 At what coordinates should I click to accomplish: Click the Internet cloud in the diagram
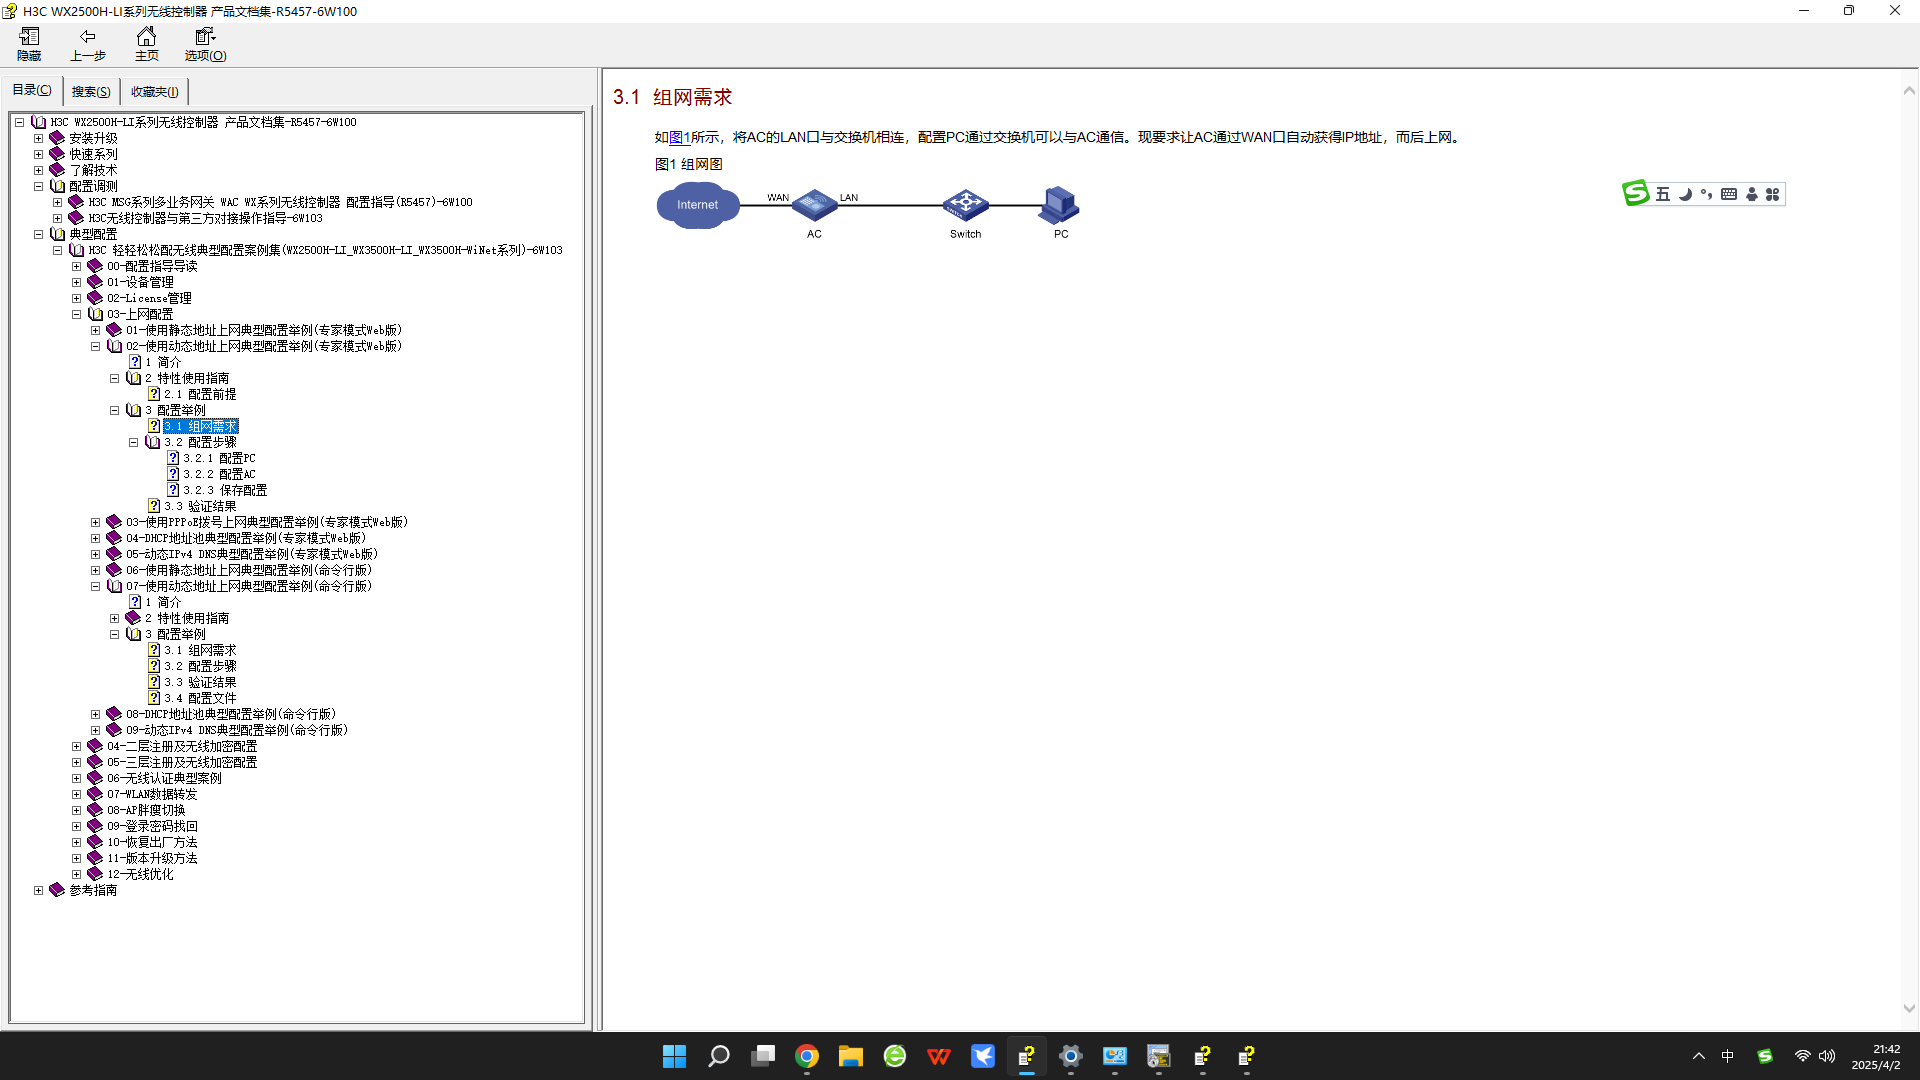[x=697, y=205]
